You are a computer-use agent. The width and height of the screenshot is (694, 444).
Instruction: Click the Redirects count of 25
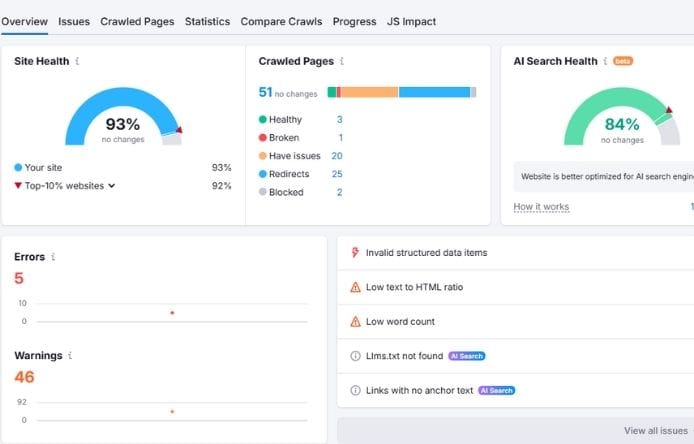coord(337,174)
